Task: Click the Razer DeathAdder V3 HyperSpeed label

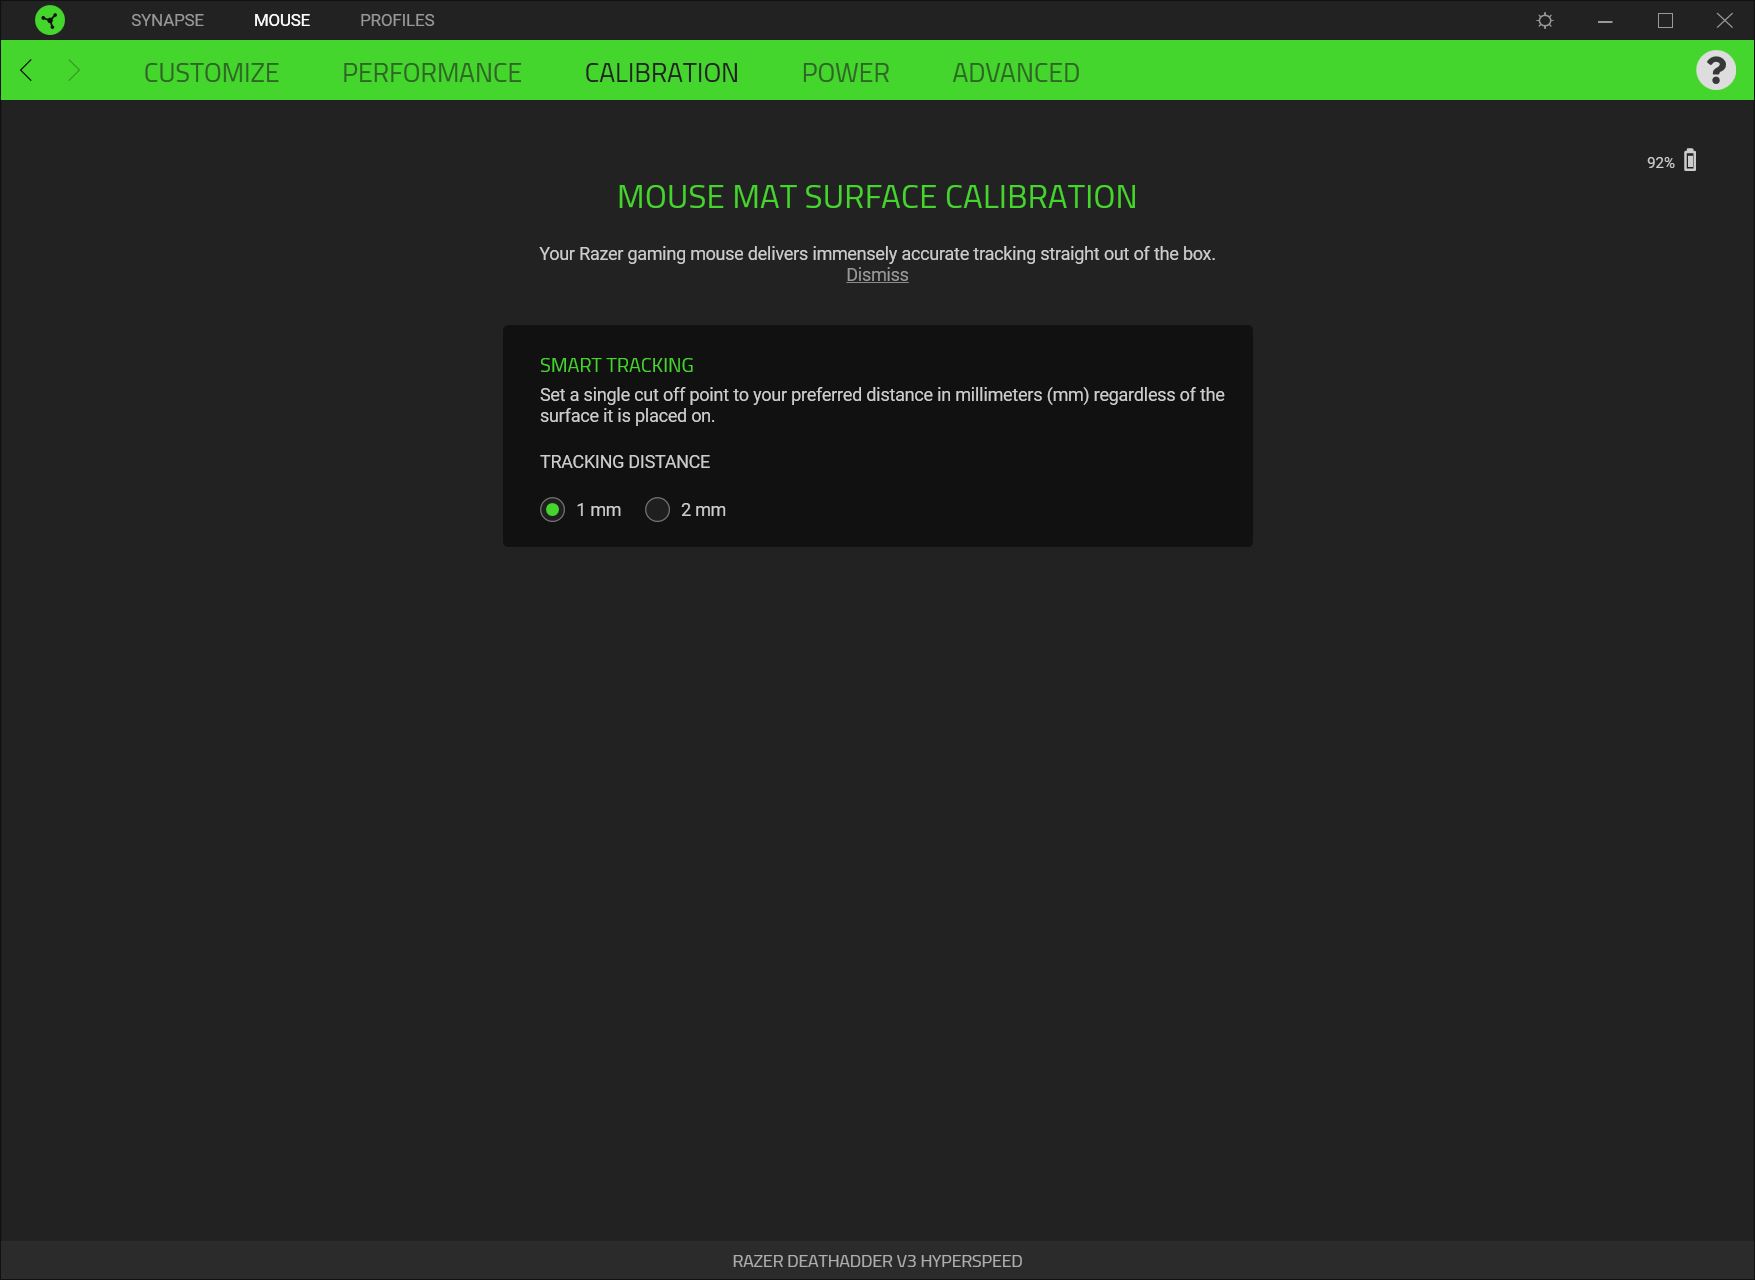Action: point(877,1261)
